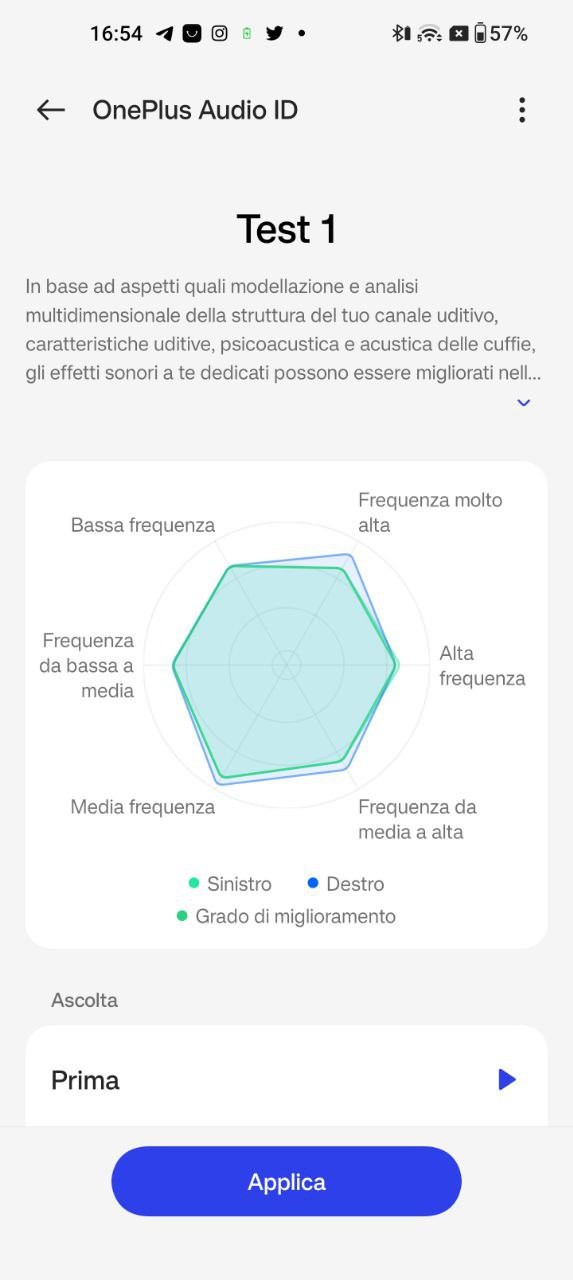573x1280 pixels.
Task: Tap the Grado di miglioramento legend dot
Action: (182, 916)
